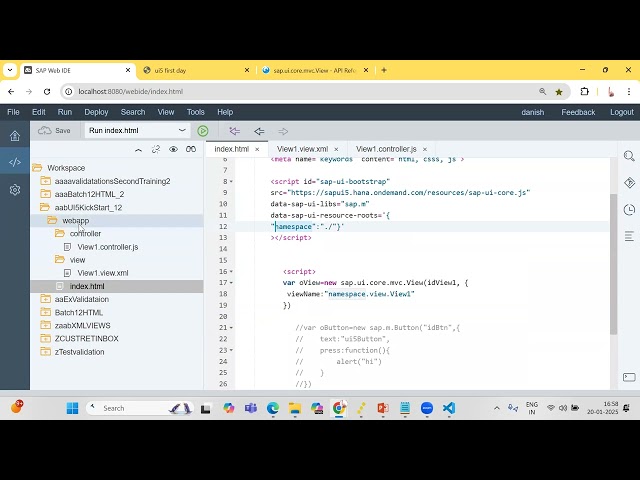This screenshot has height=480, width=640.
Task: Switch to the Development code perspective icon
Action: click(x=15, y=162)
